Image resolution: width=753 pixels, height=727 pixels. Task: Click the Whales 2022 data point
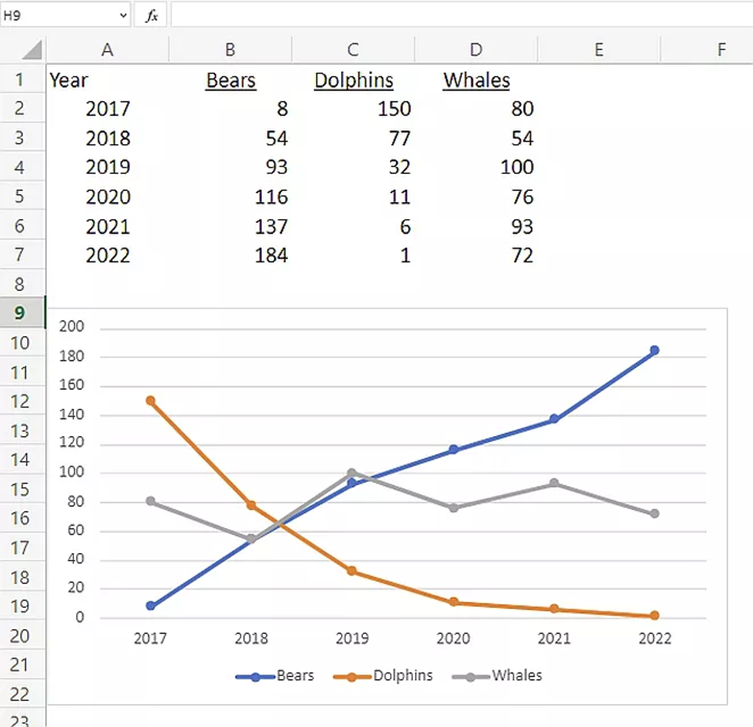click(655, 513)
